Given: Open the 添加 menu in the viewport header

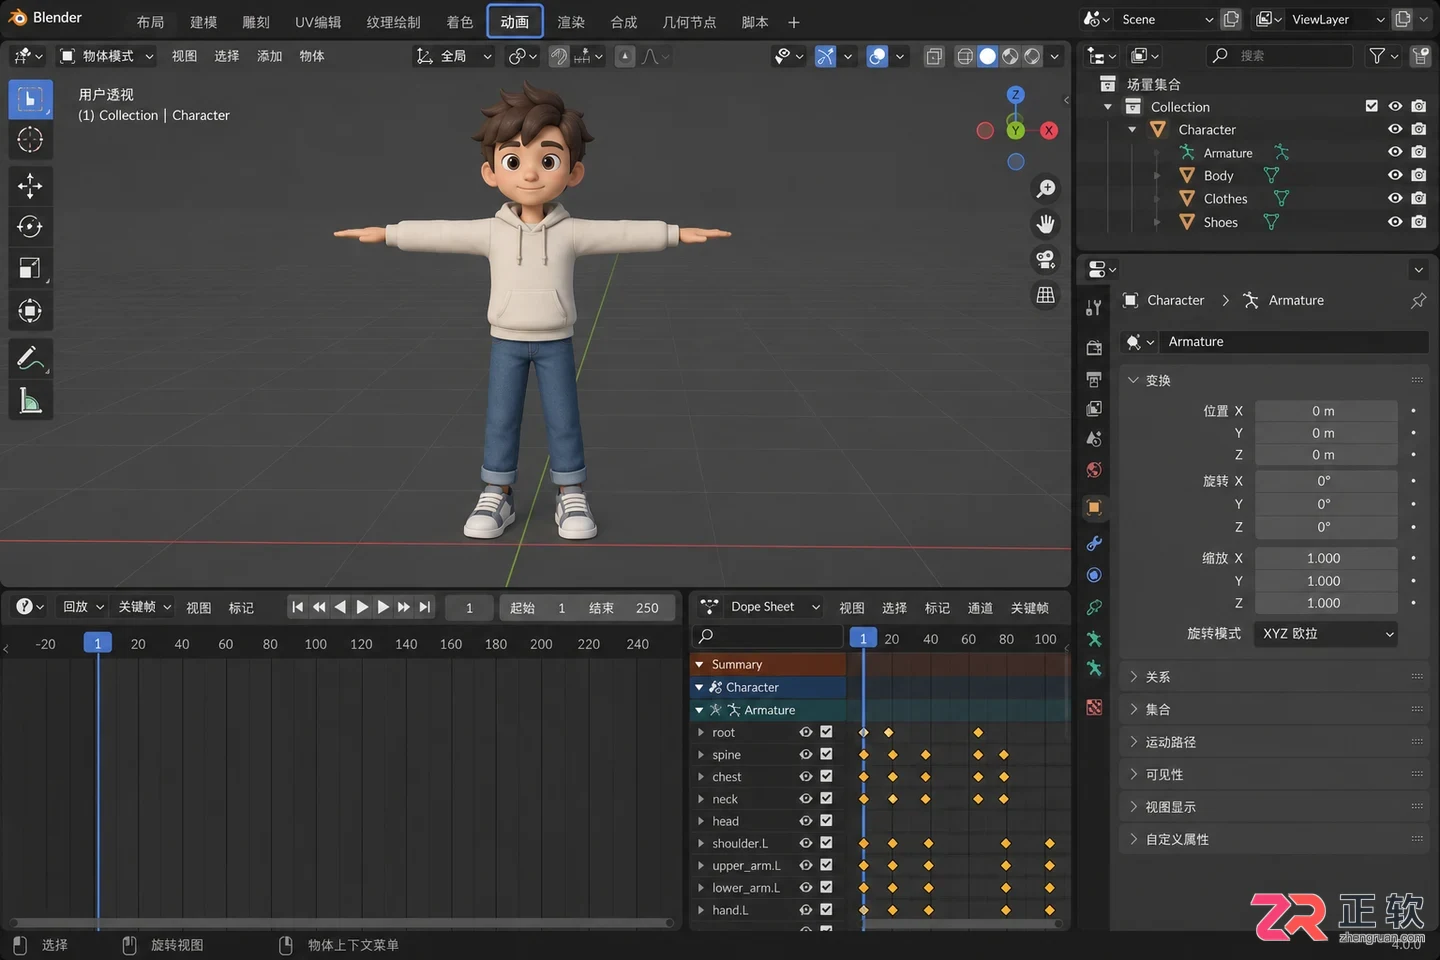Looking at the screenshot, I should pyautogui.click(x=270, y=56).
